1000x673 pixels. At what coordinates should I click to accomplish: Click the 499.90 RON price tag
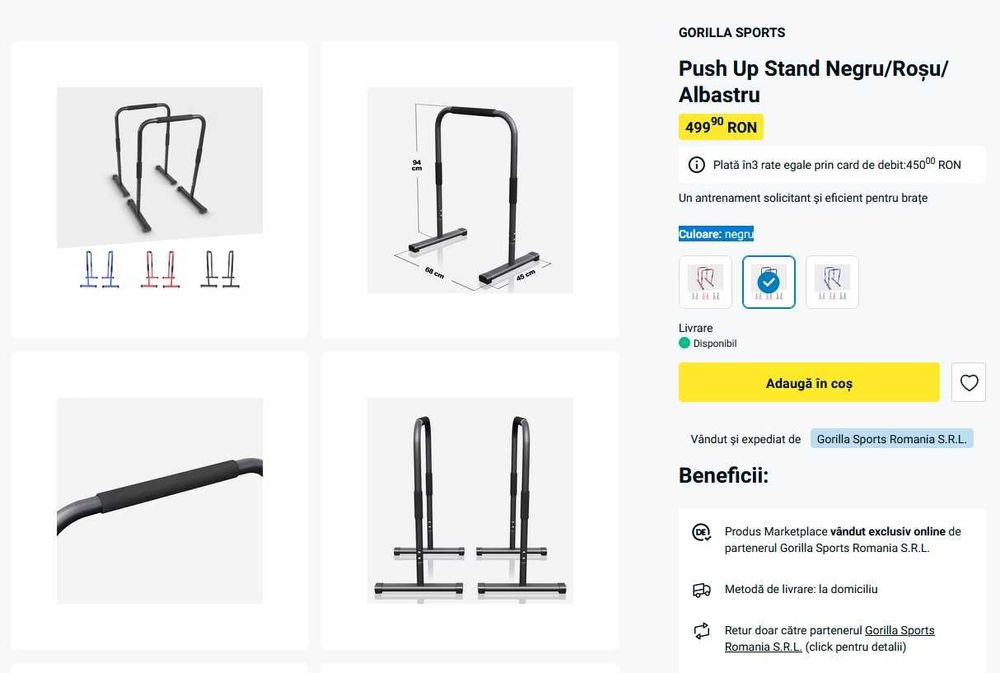[x=720, y=127]
